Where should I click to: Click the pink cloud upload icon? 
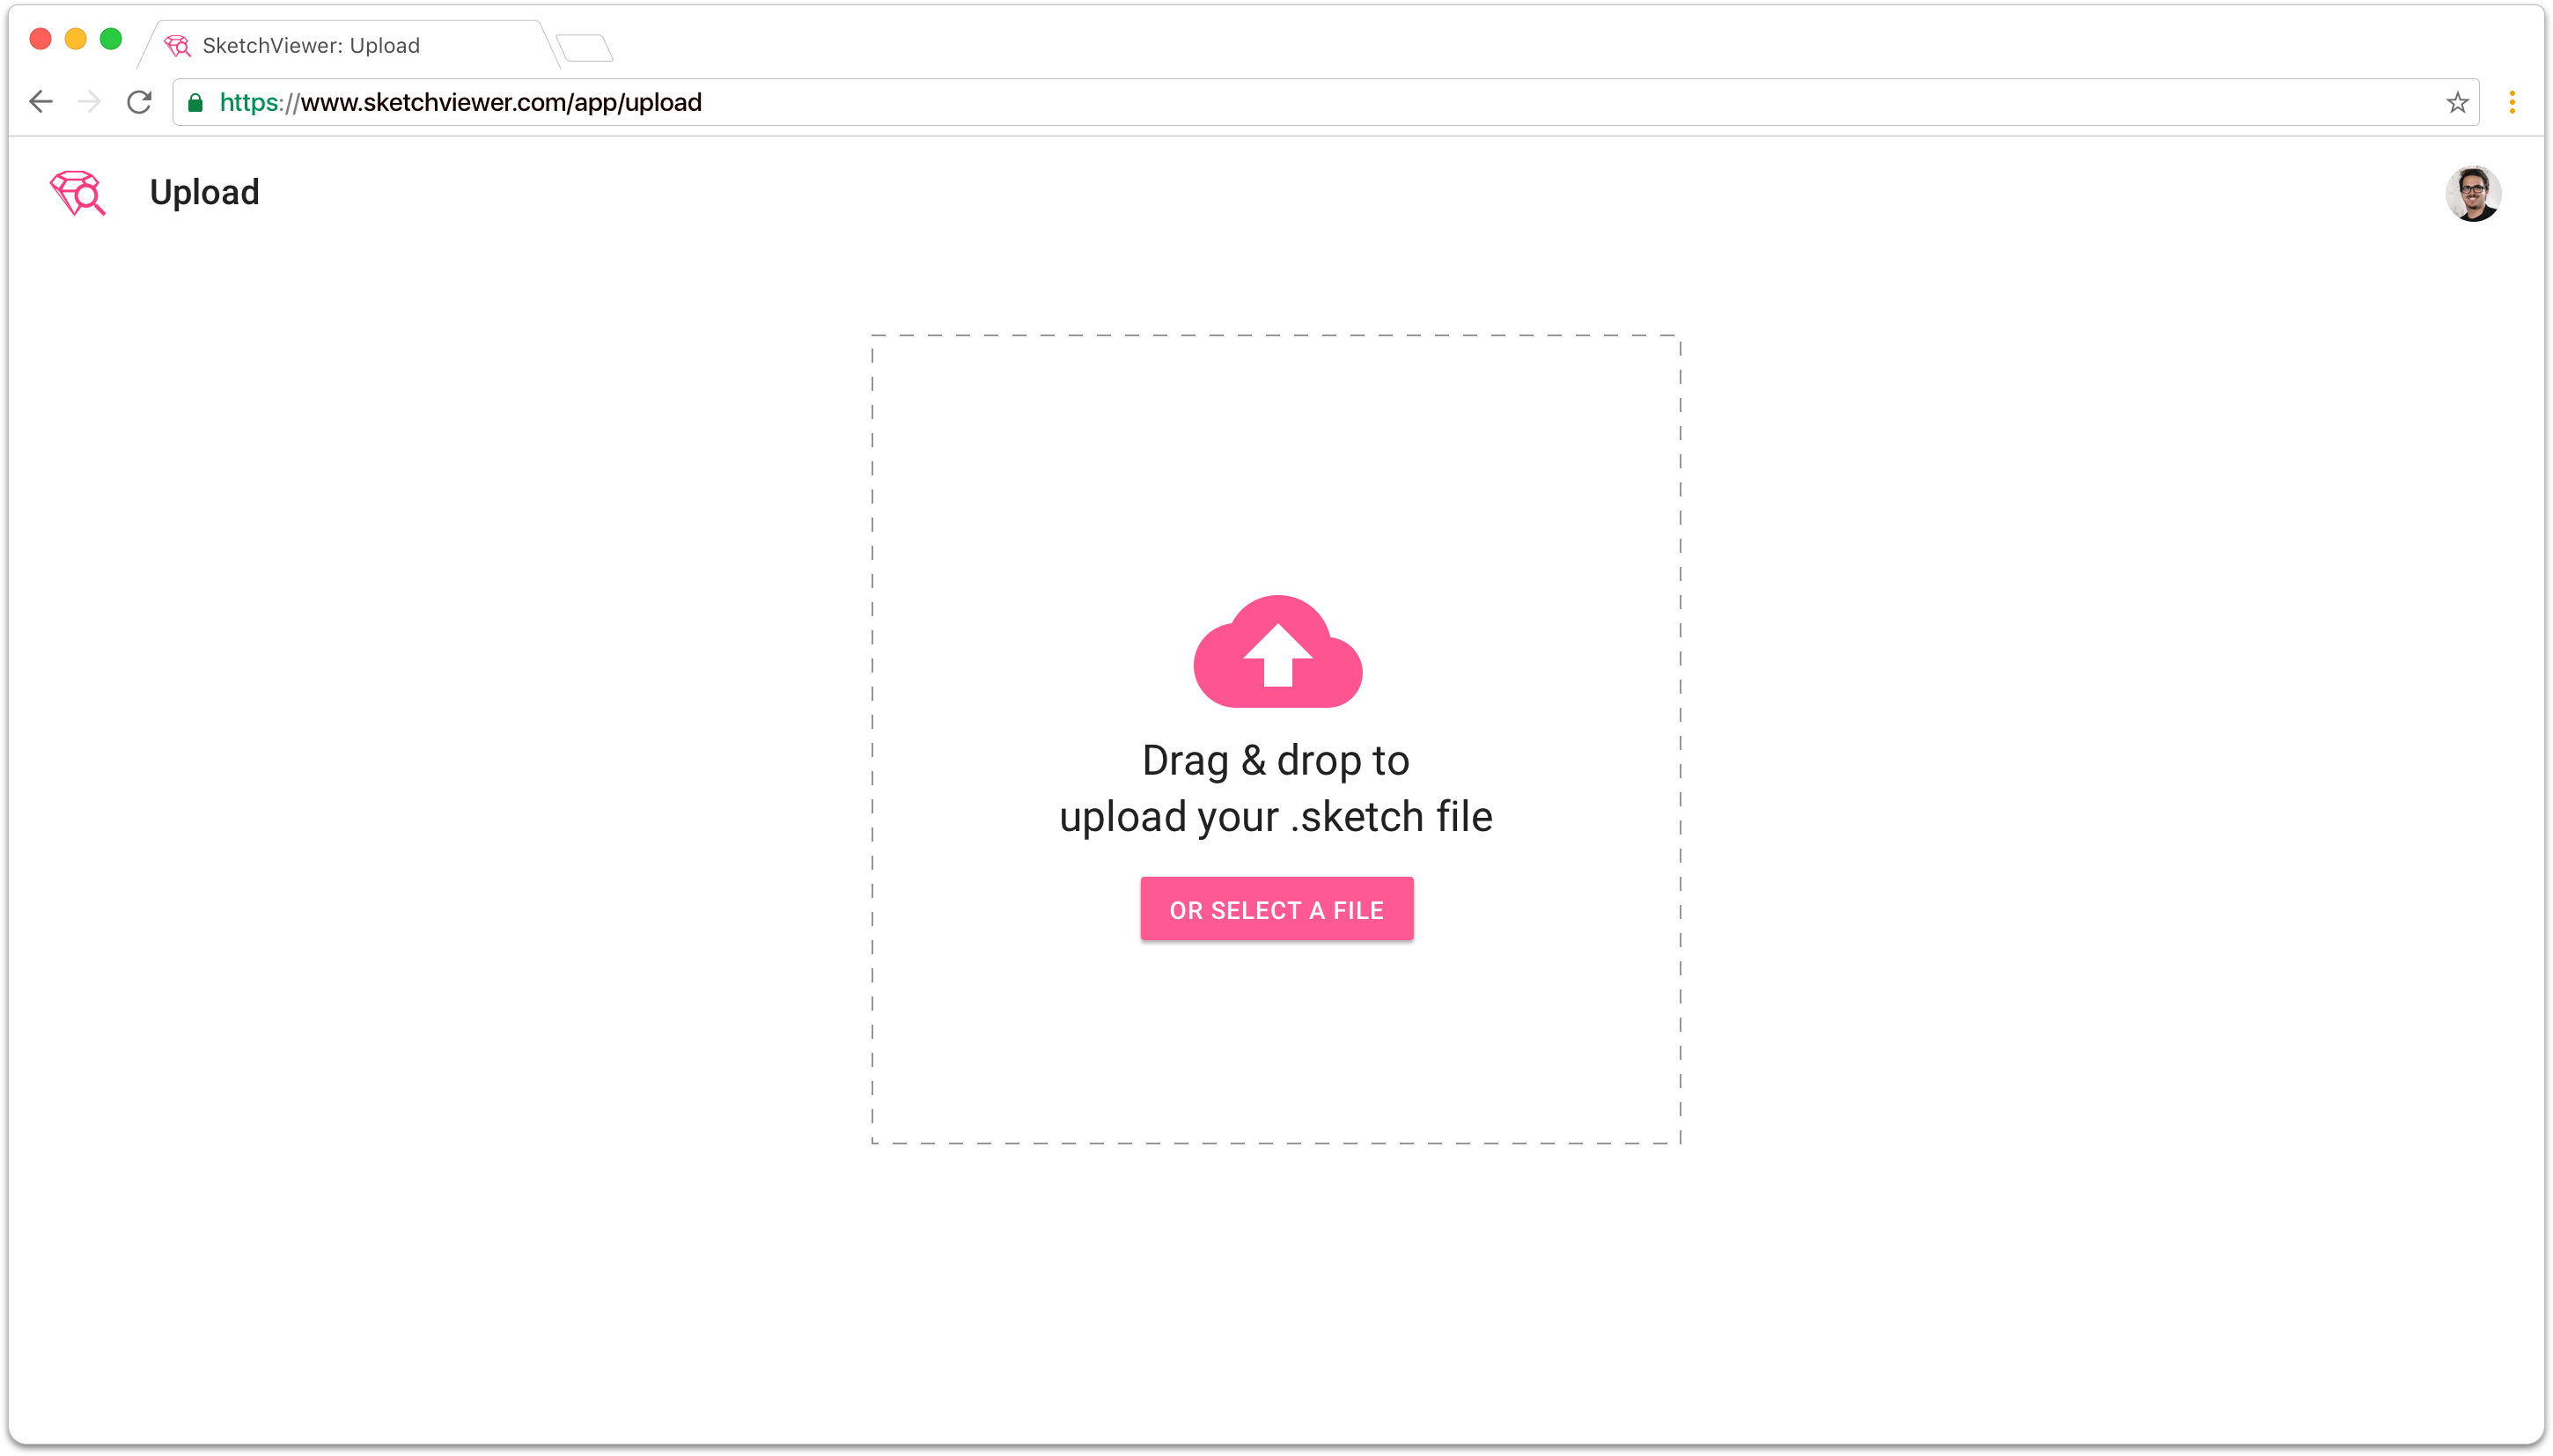click(1277, 652)
